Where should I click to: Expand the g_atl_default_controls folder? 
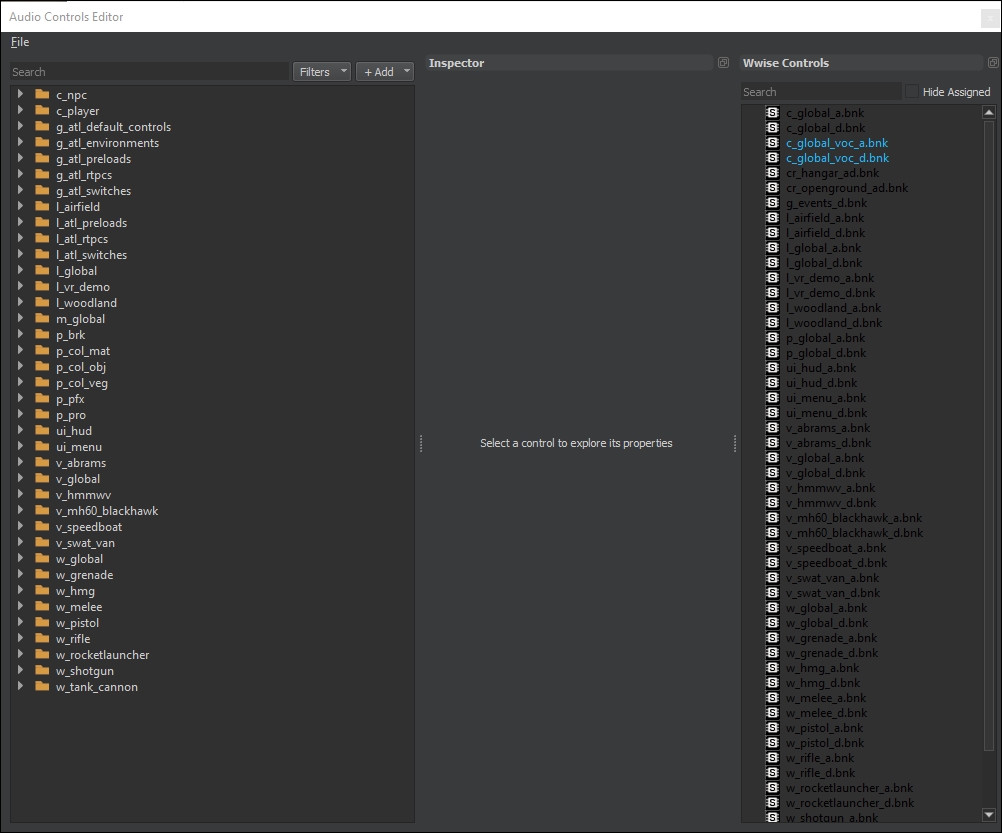20,126
